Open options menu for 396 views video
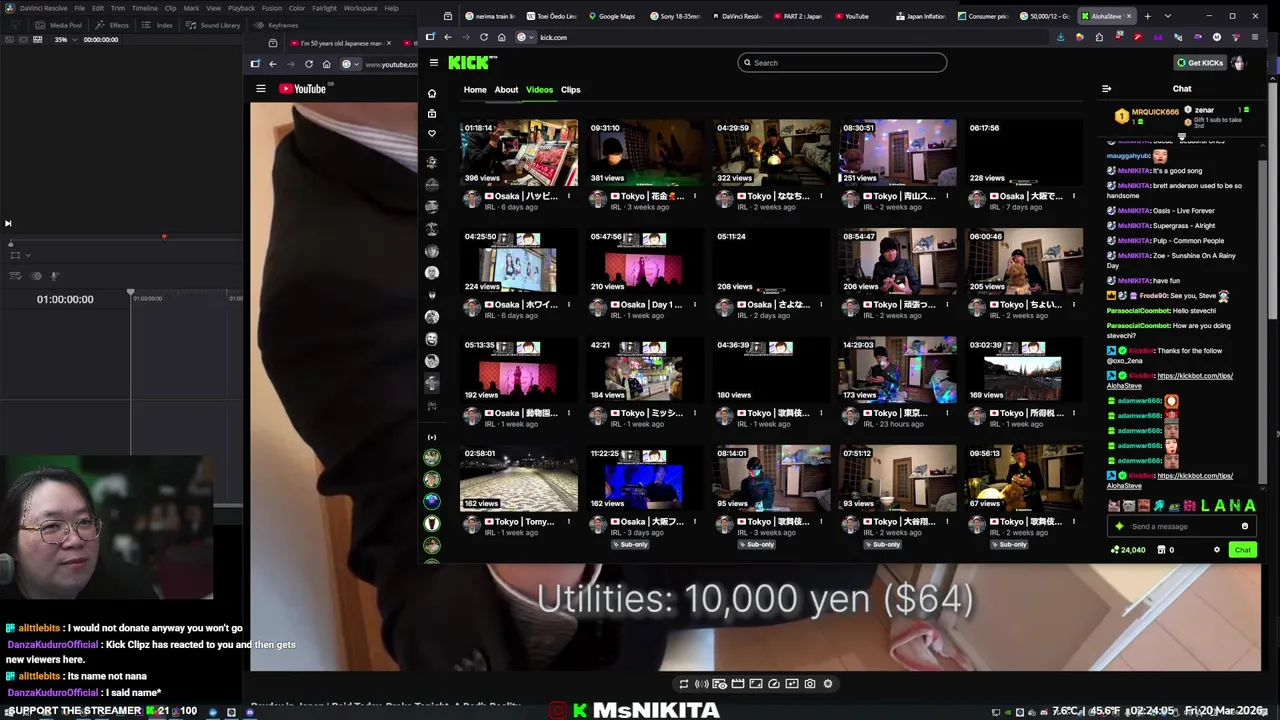 568,196
